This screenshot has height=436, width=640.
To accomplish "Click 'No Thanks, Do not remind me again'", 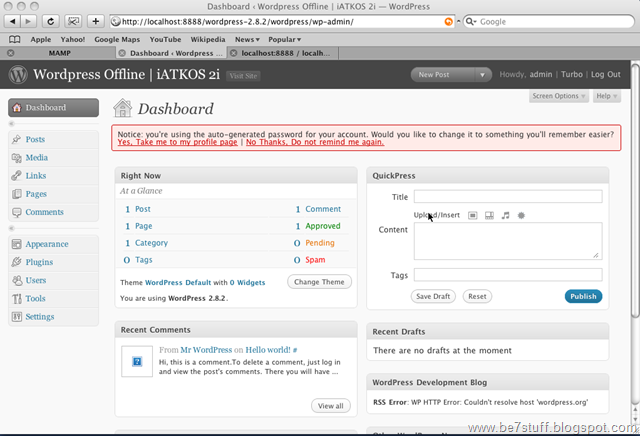I will 315,142.
